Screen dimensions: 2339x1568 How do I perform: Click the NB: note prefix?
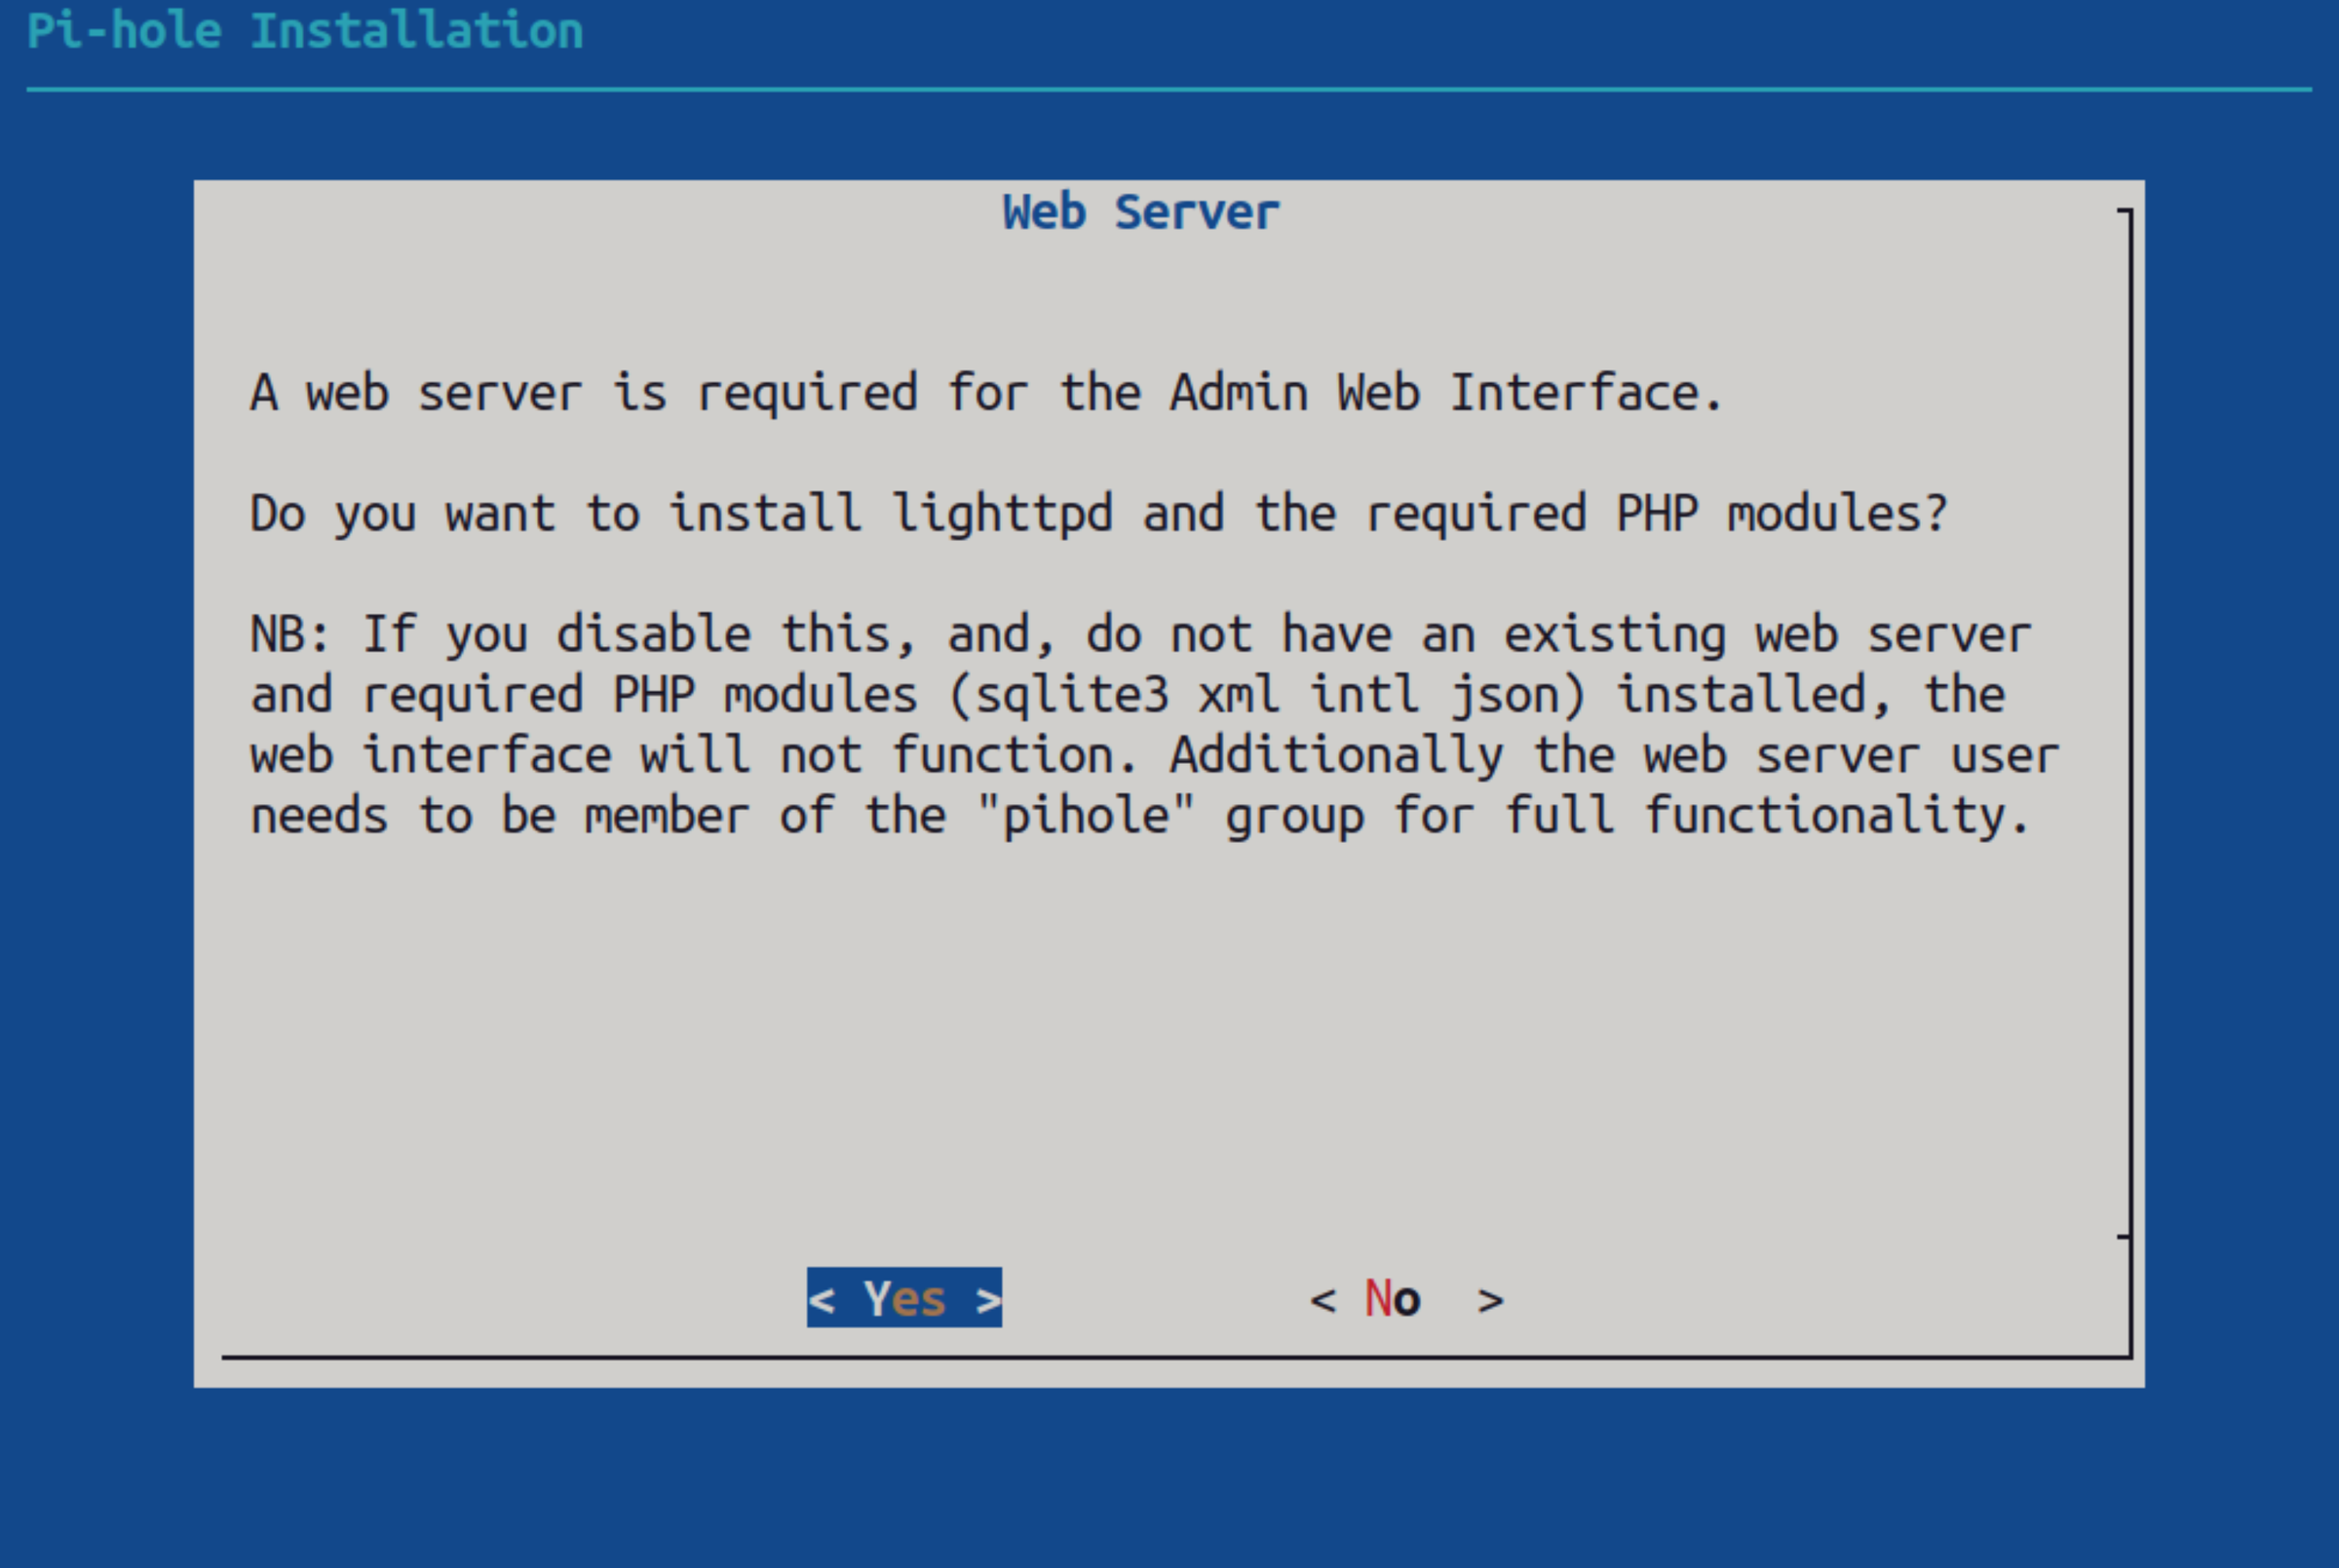290,634
